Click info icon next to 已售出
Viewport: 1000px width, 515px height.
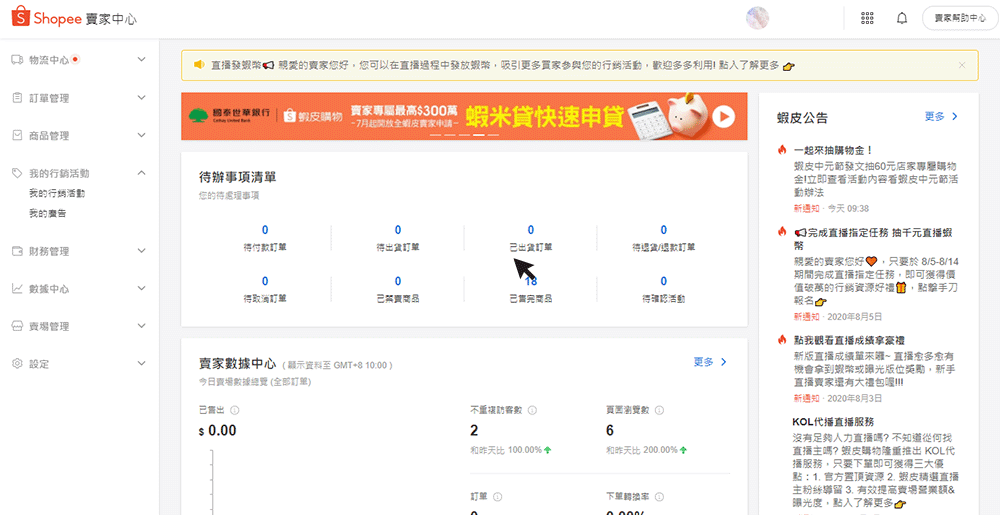pos(233,410)
